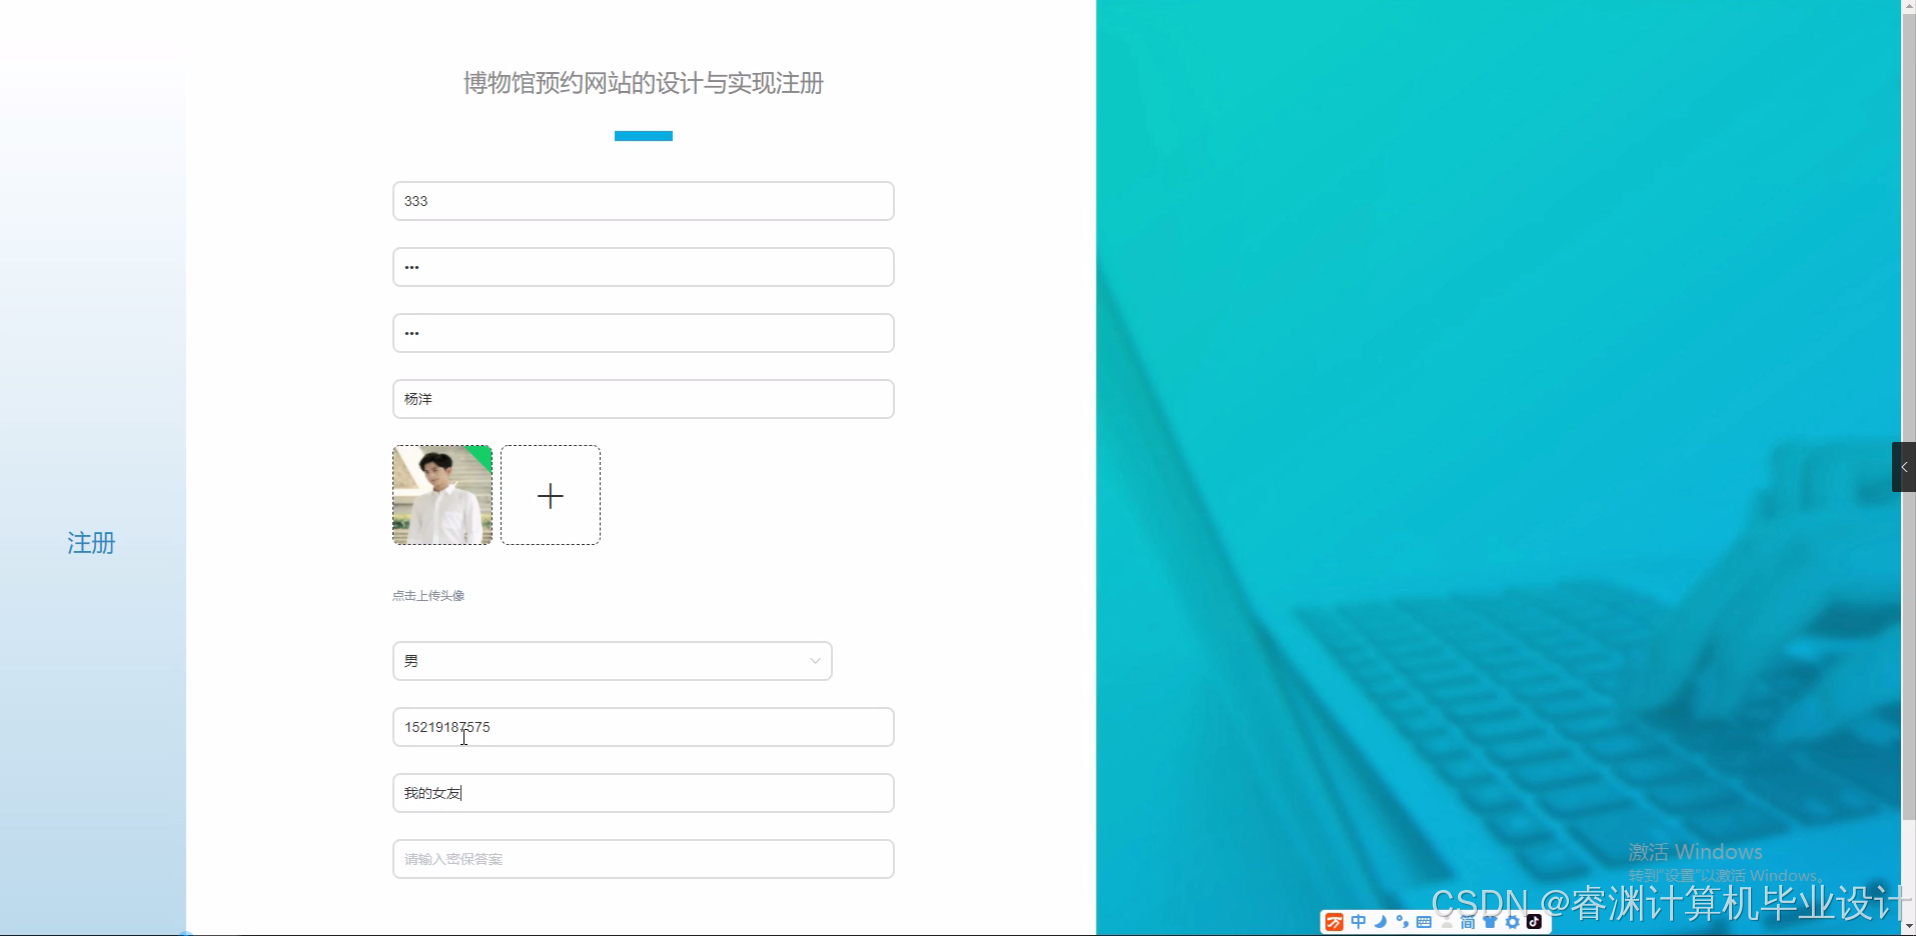Click the phone number field showing 15219187575
The image size is (1916, 936).
642,727
